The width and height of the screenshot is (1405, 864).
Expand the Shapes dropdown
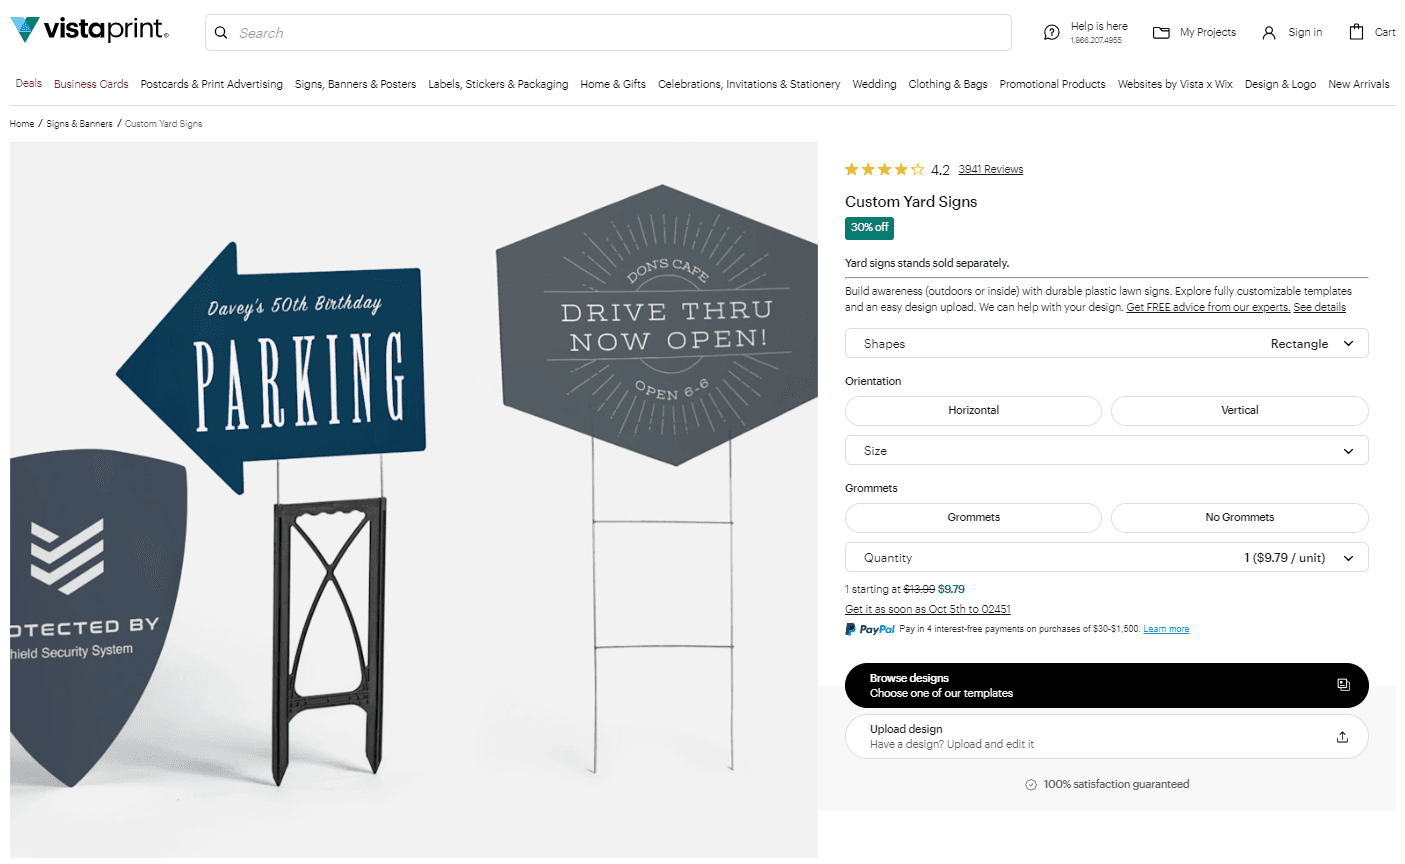click(x=1106, y=343)
